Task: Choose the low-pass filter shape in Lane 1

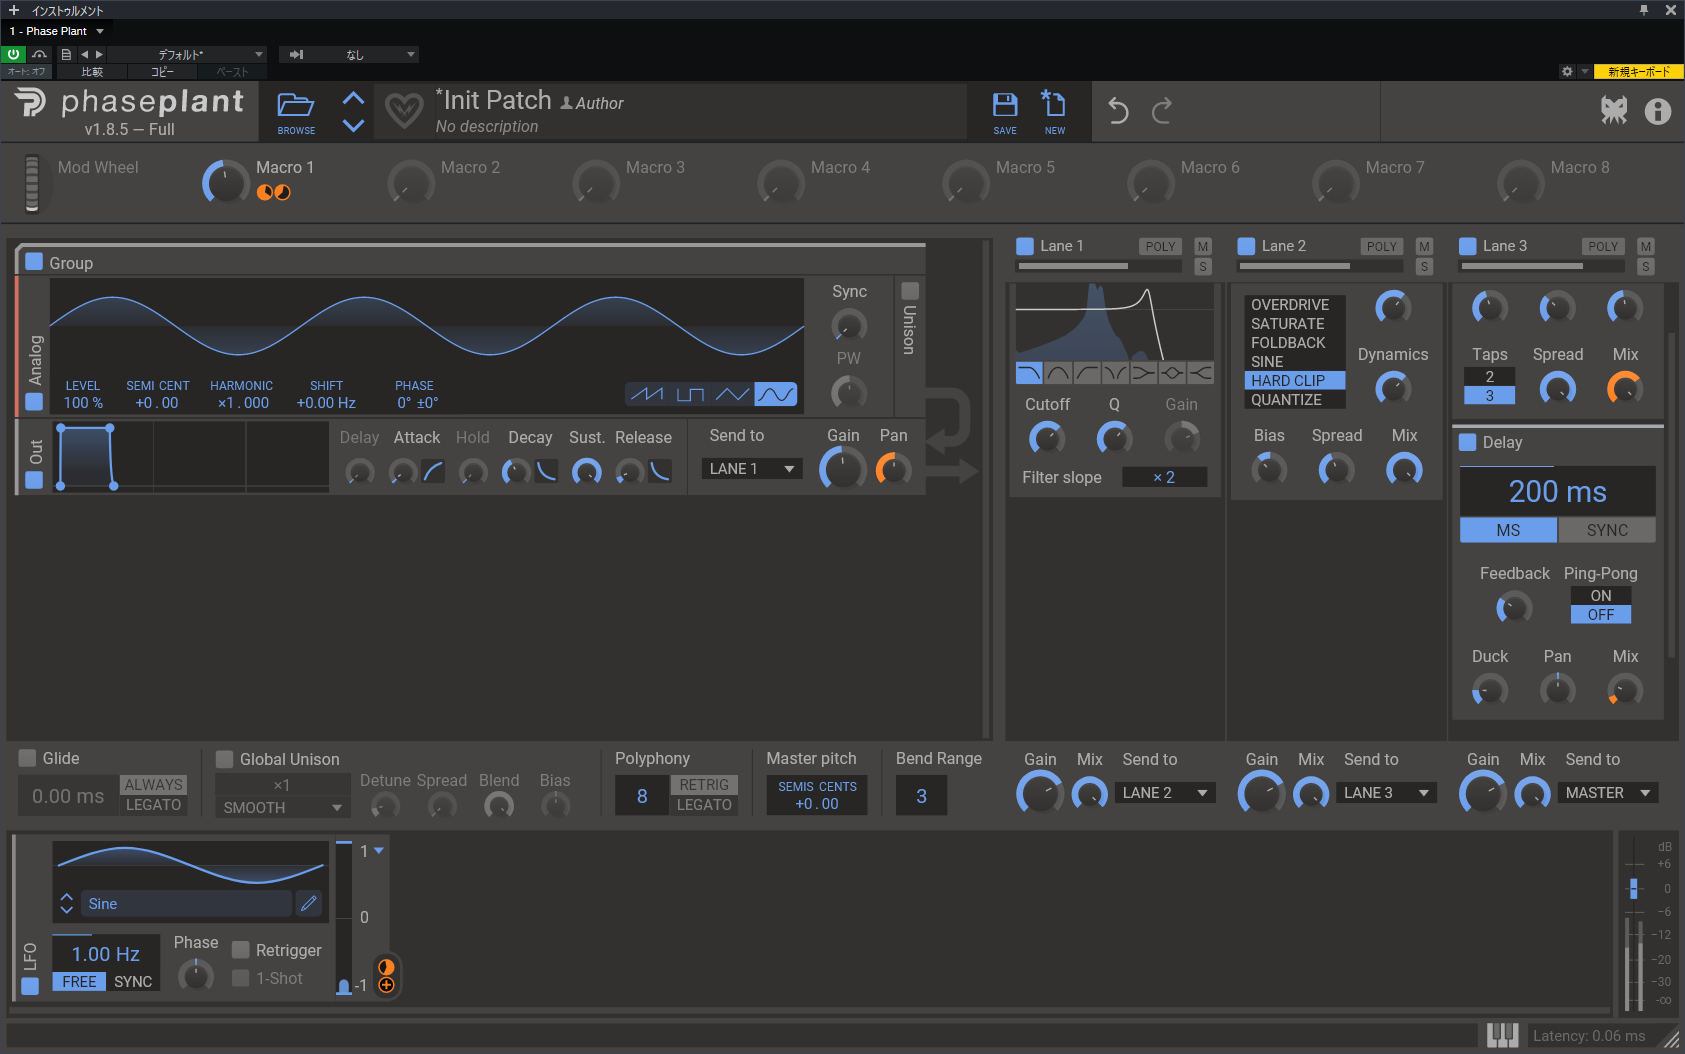Action: pos(1029,373)
